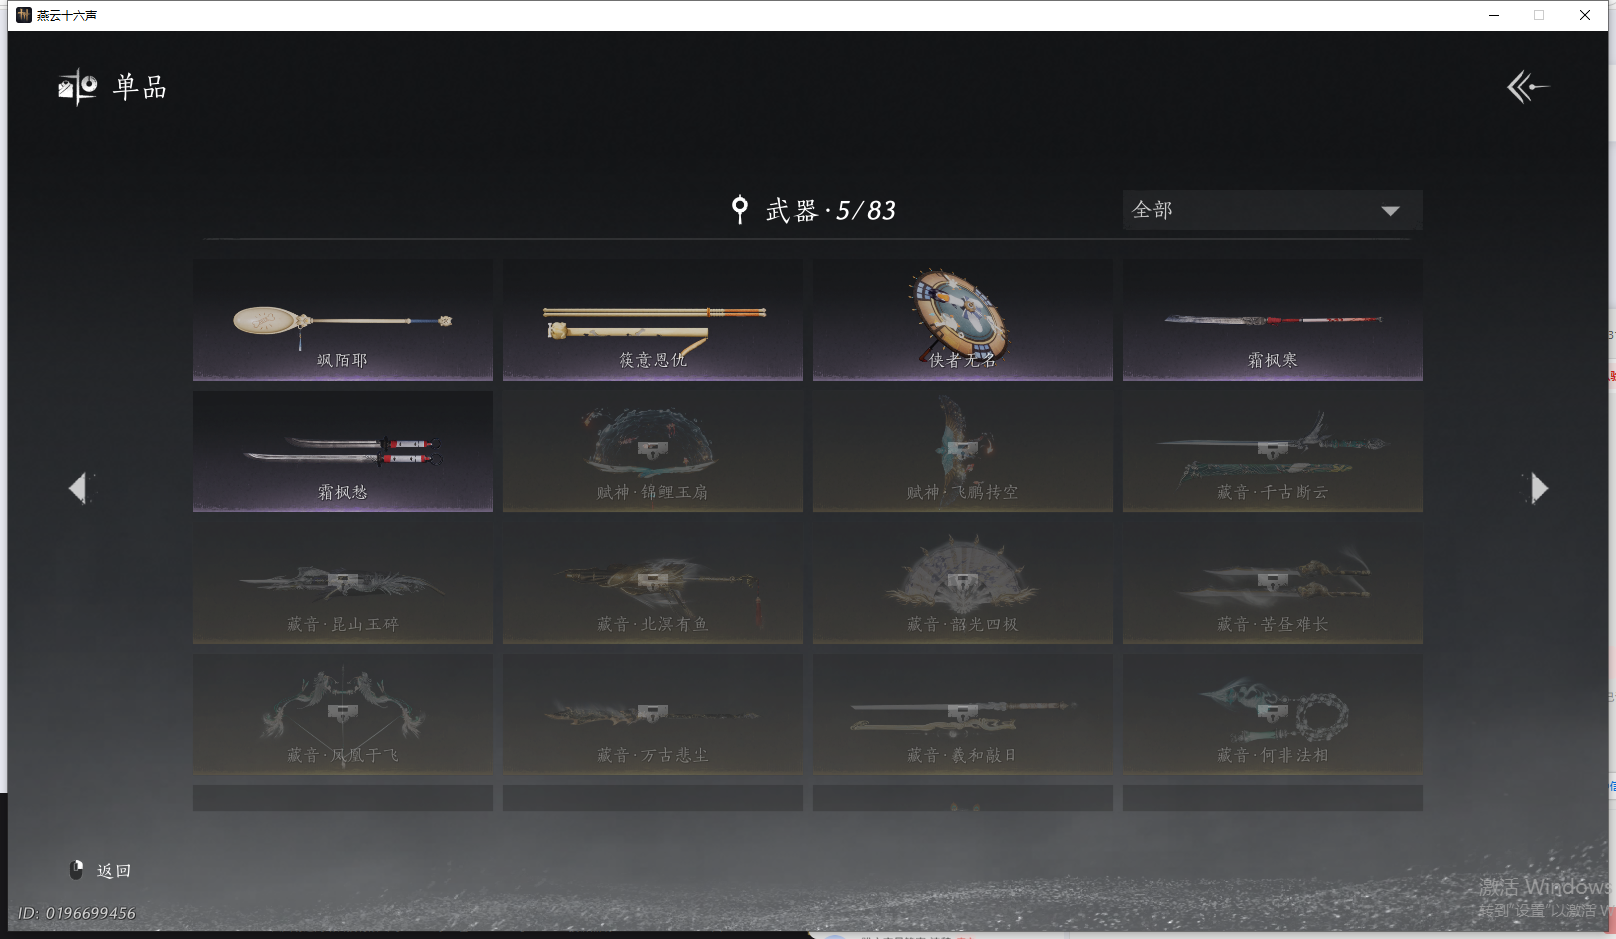Click the location pin icon beside 武器
1616x939 pixels.
click(739, 209)
